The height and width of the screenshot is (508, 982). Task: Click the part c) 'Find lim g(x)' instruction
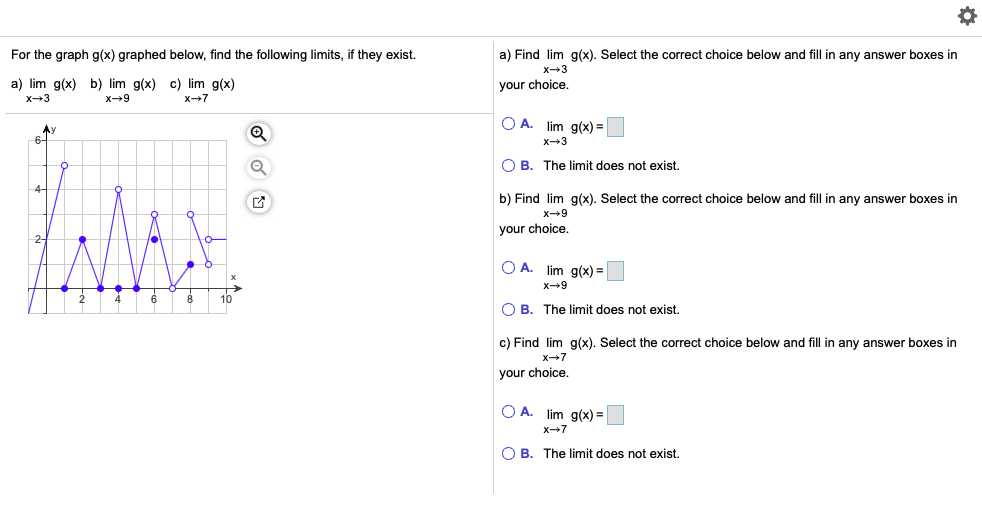coord(727,343)
